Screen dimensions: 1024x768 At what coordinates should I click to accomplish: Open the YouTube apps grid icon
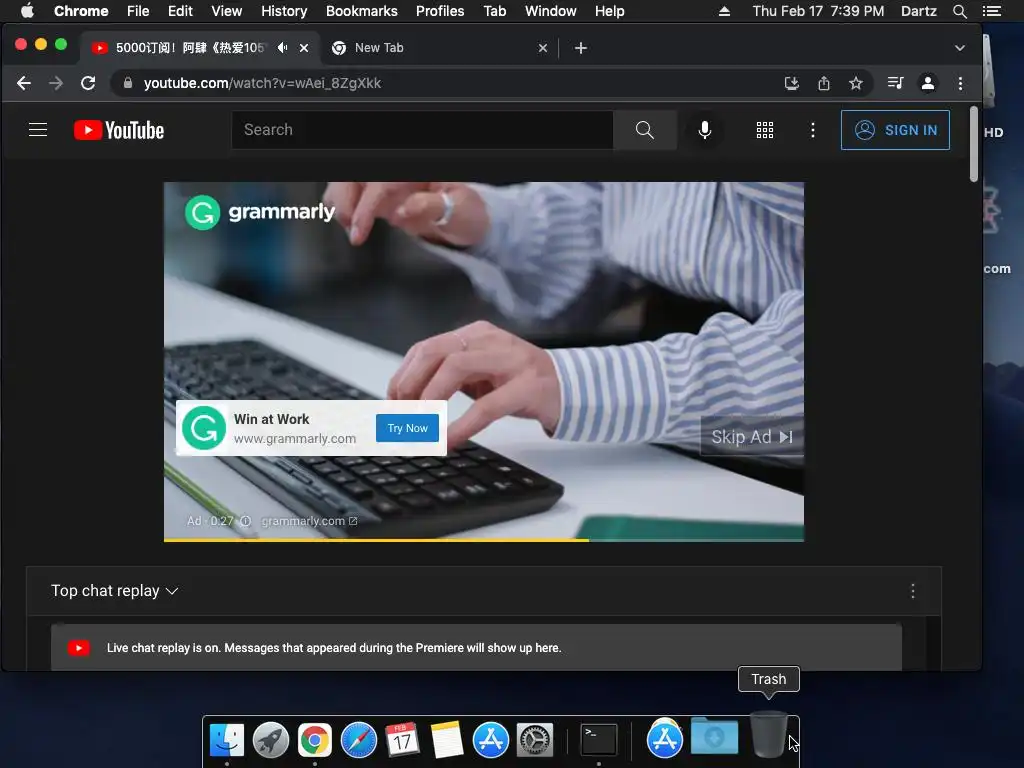coord(765,130)
